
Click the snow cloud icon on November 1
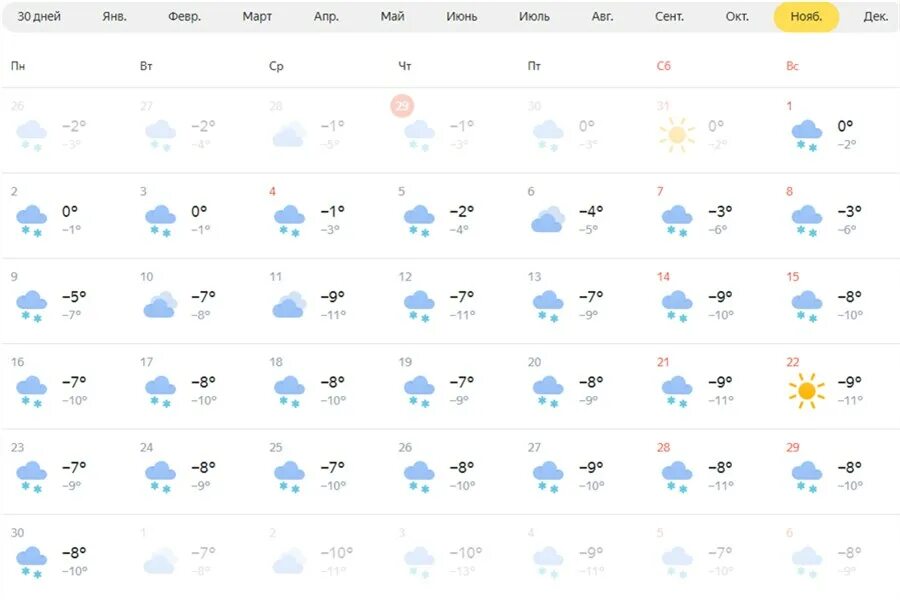(806, 136)
